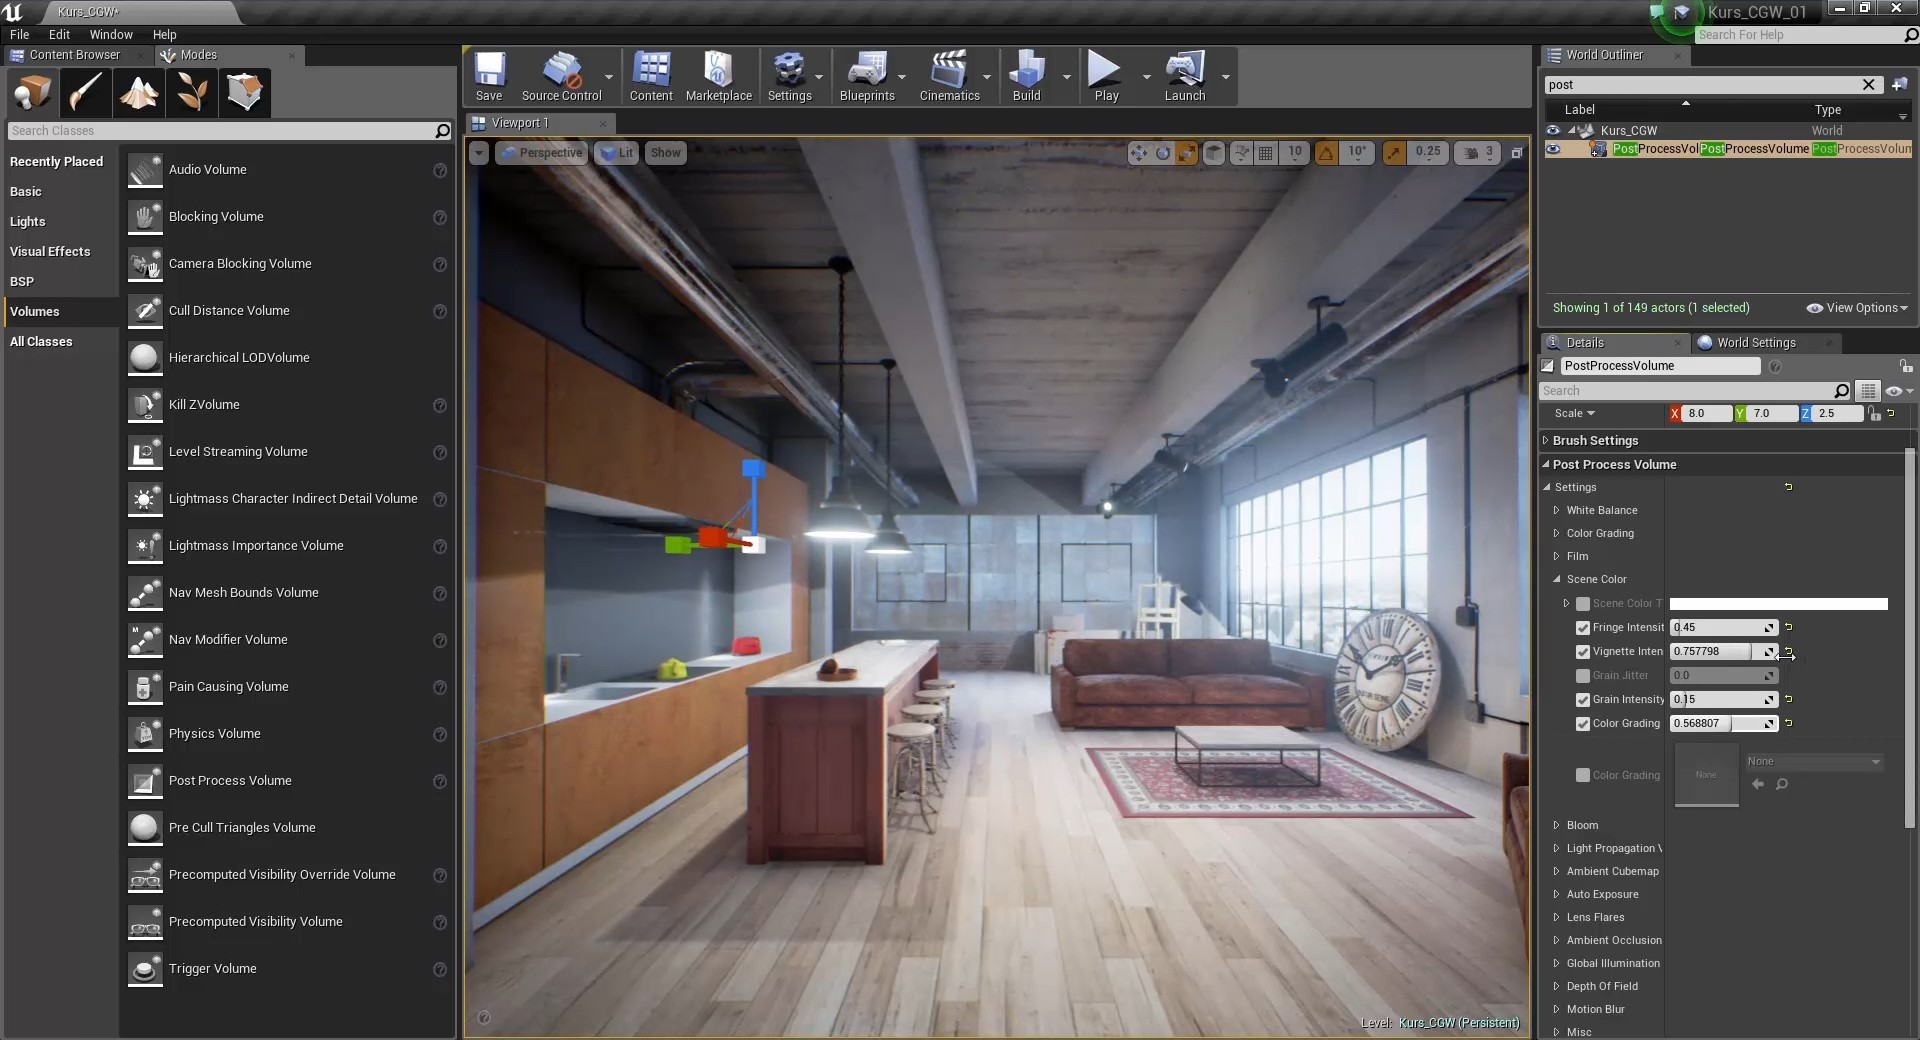Select Post Process Volume in Volumes list

pyautogui.click(x=229, y=781)
